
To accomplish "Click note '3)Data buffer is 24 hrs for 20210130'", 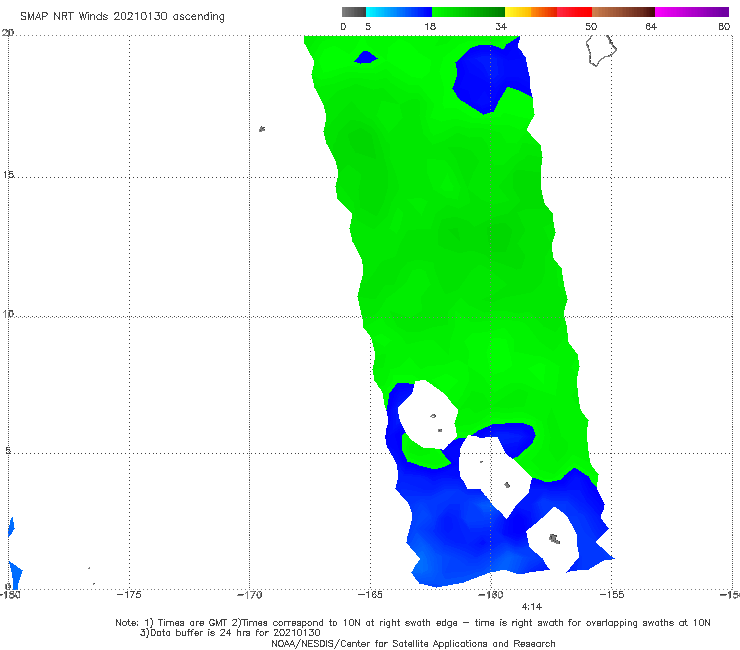I will coord(230,633).
